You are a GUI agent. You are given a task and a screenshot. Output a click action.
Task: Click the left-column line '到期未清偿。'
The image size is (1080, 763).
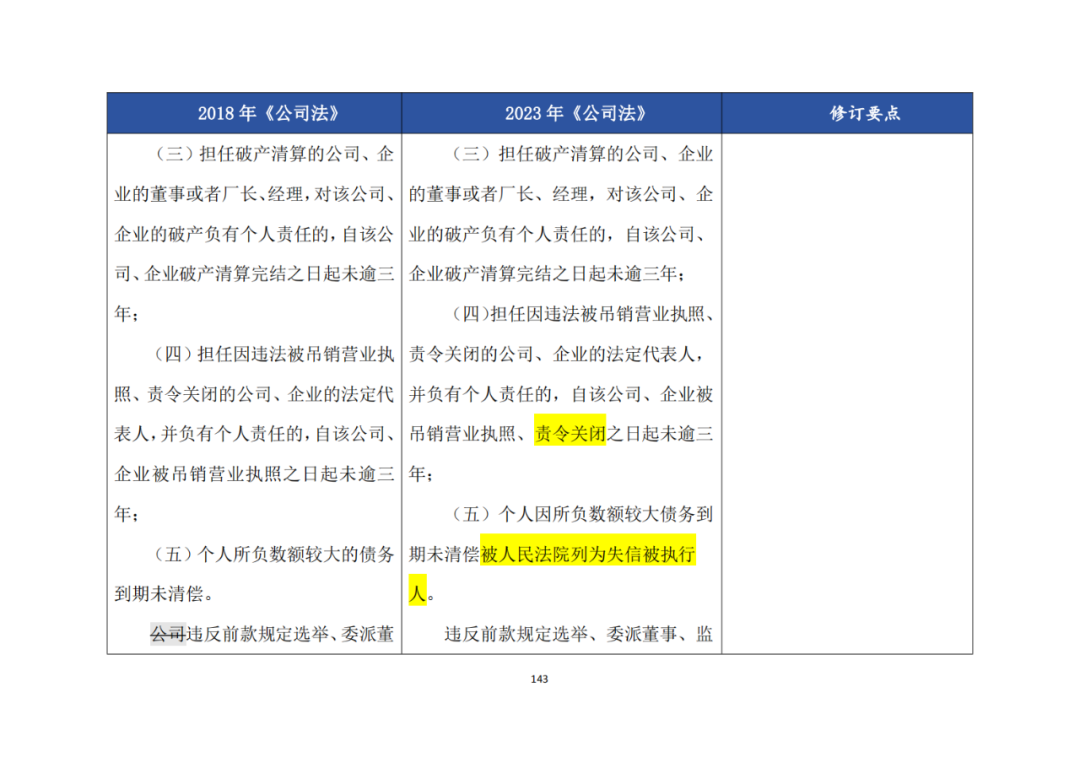coord(164,594)
